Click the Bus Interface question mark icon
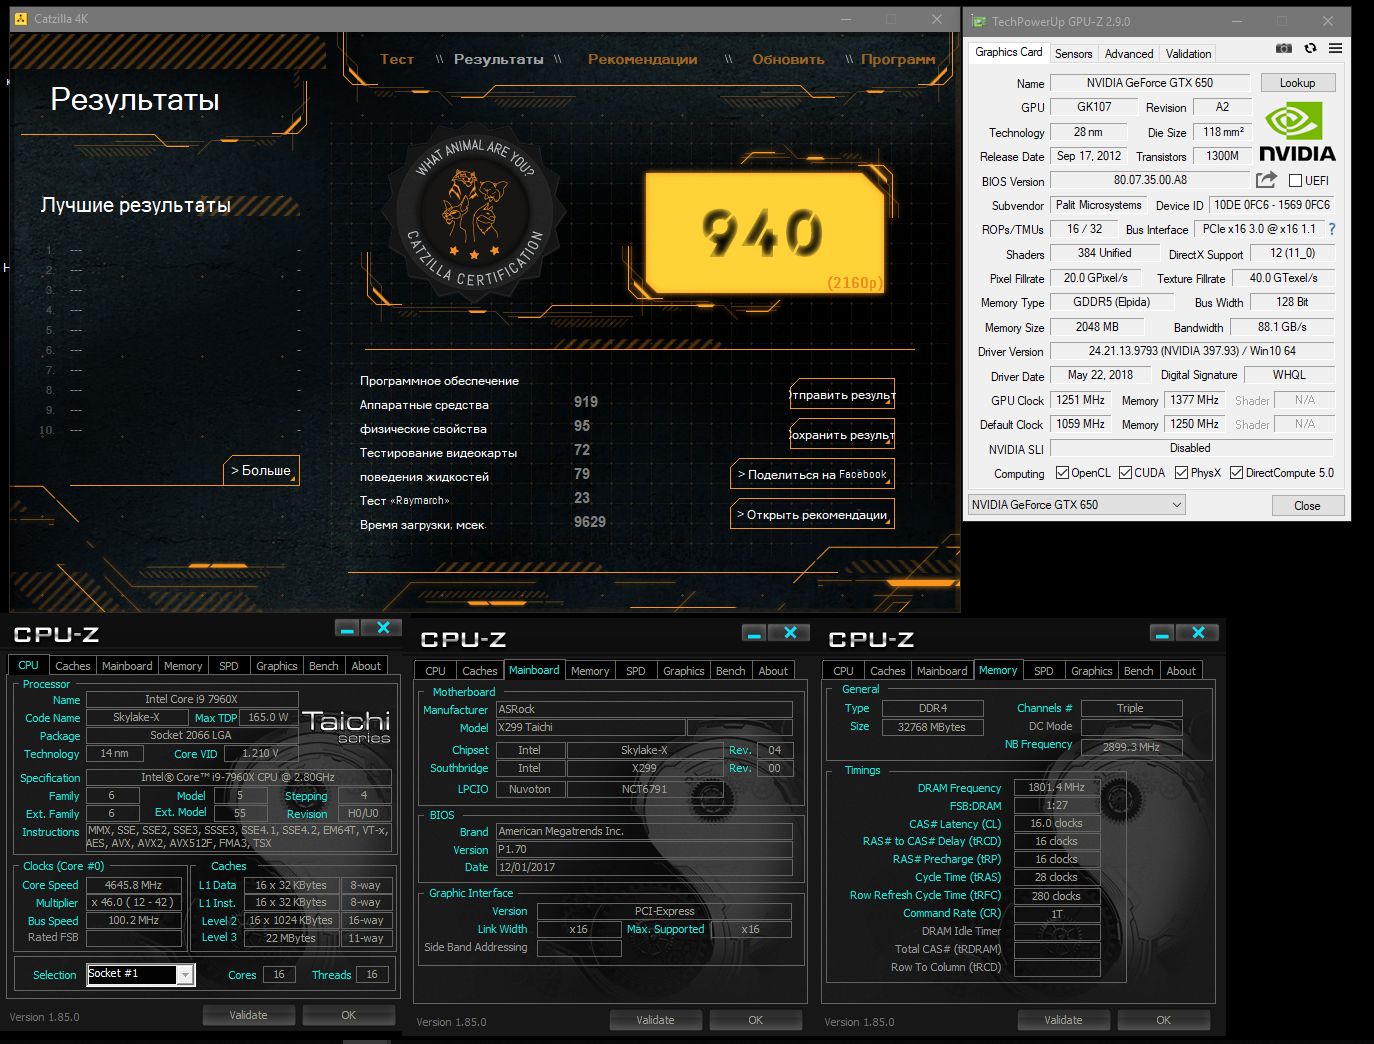Viewport: 1374px width, 1044px height. [1332, 229]
